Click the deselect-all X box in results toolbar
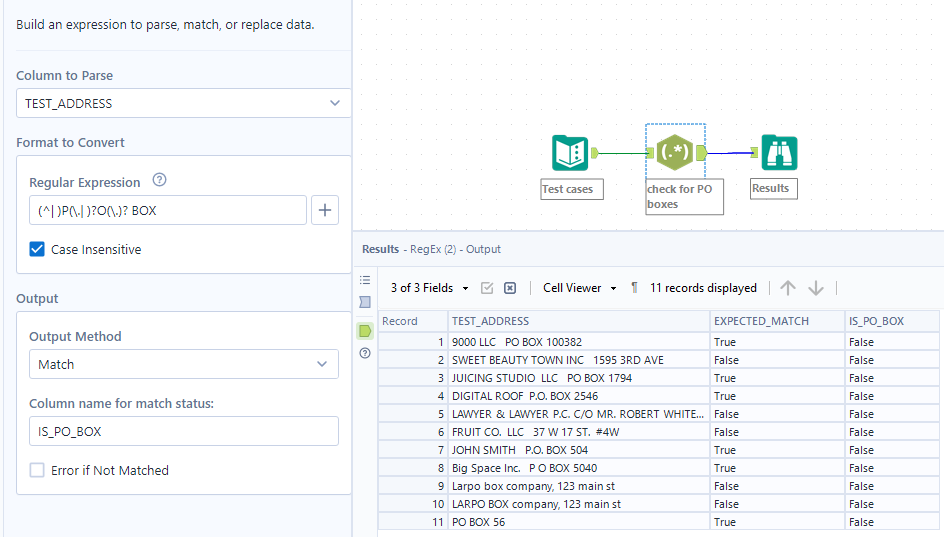944x537 pixels. [x=510, y=288]
